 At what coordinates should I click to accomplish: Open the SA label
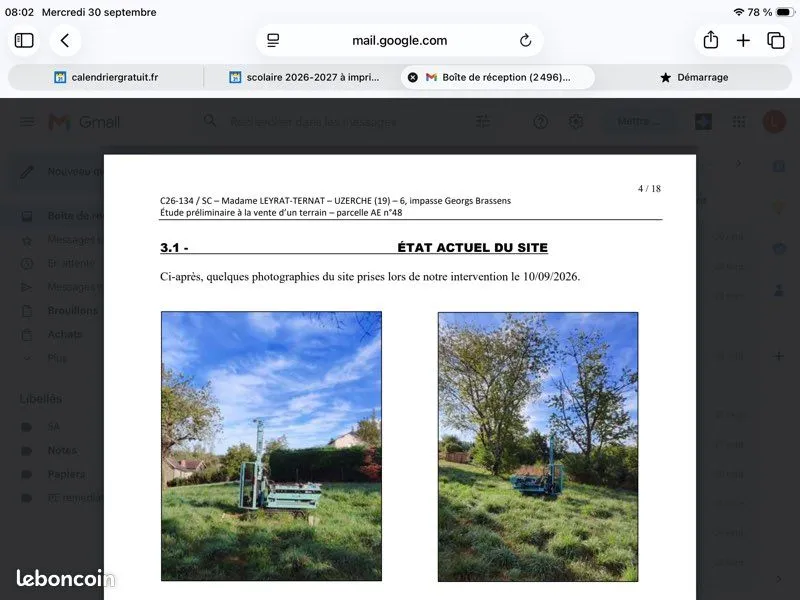pos(51,427)
